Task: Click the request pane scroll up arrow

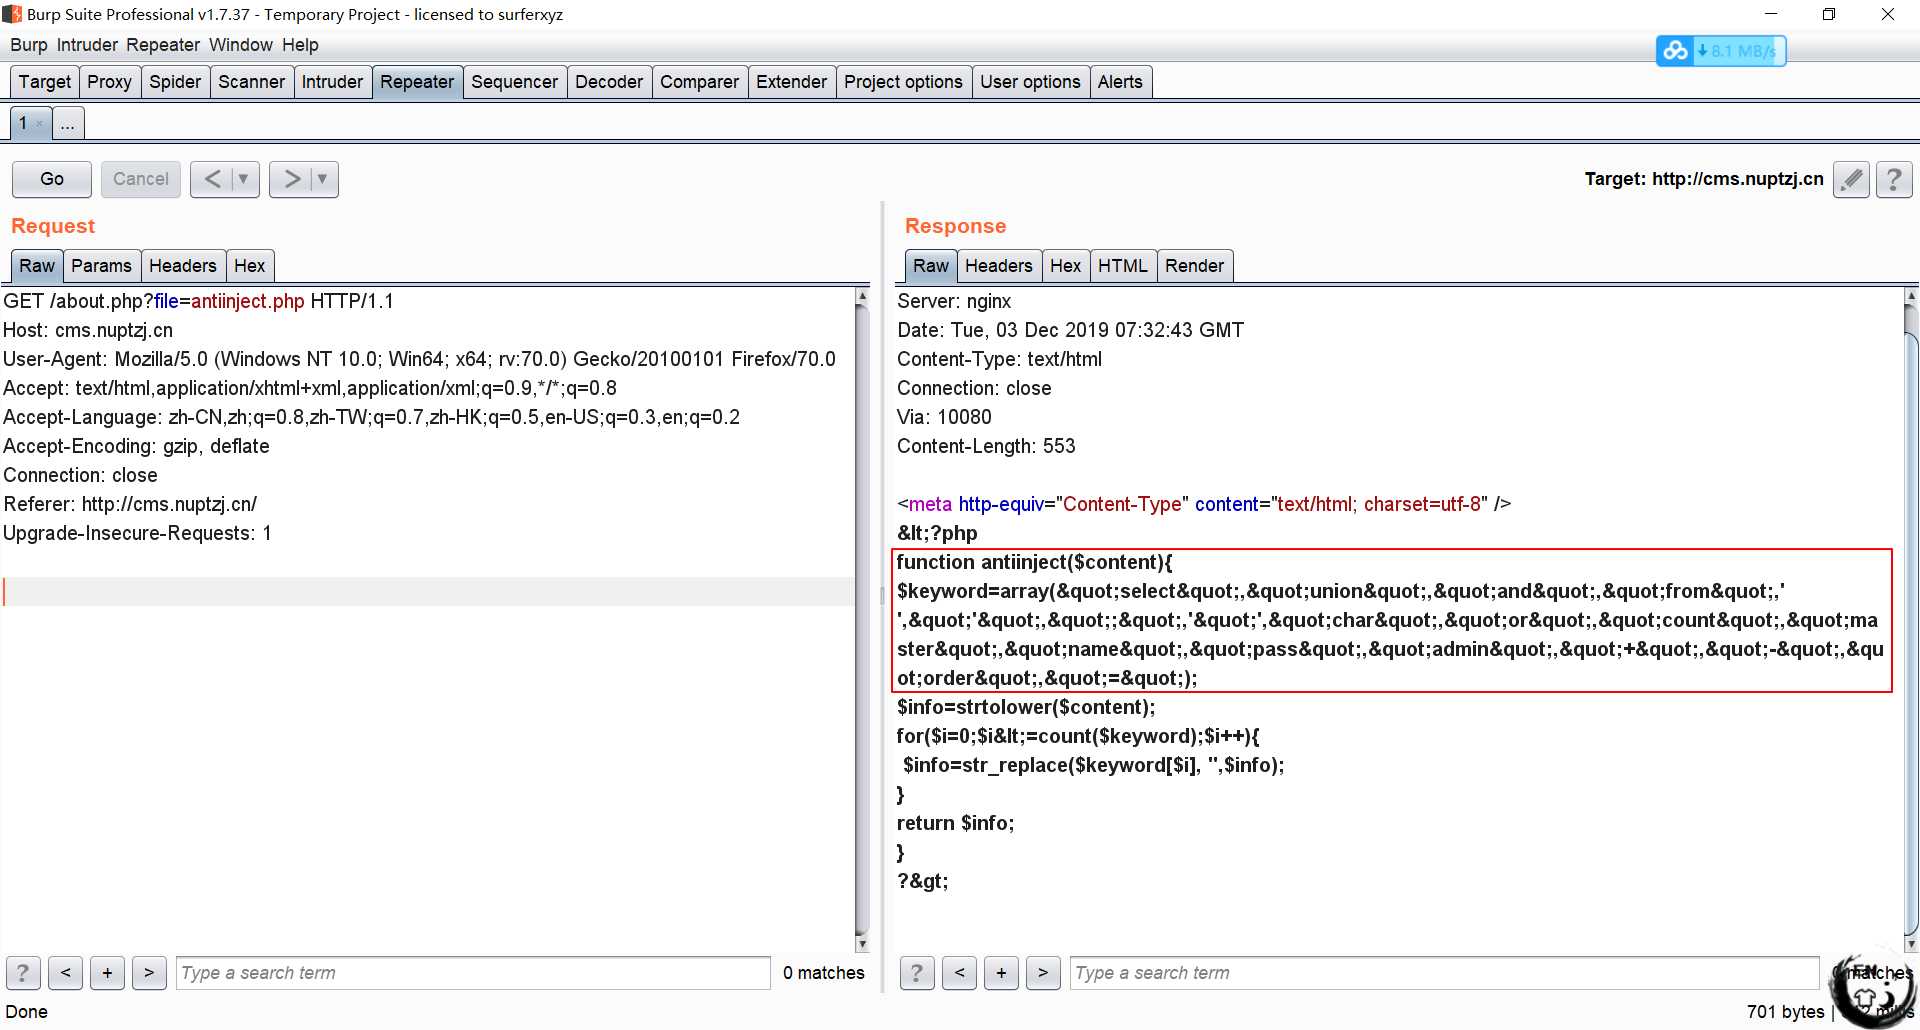Action: [x=862, y=296]
